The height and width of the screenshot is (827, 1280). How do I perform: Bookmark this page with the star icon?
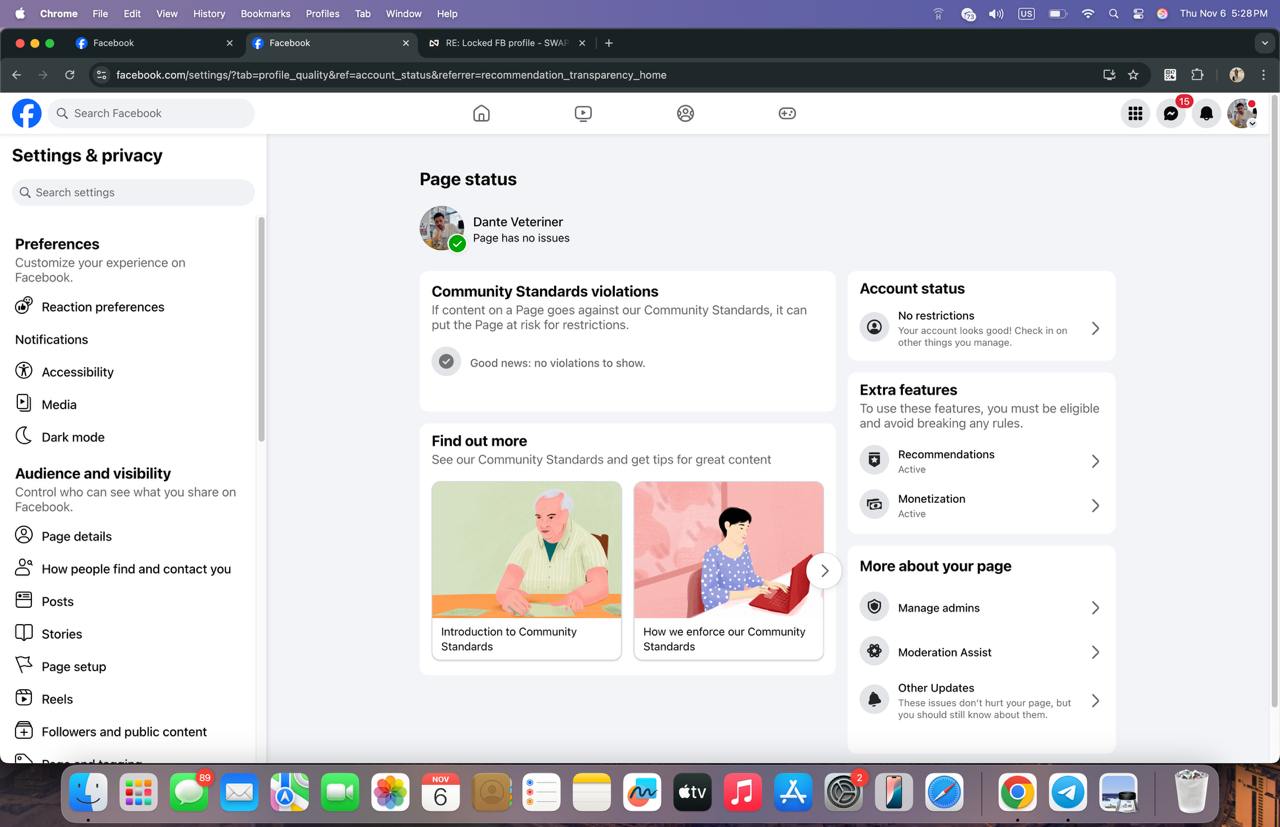[1133, 75]
